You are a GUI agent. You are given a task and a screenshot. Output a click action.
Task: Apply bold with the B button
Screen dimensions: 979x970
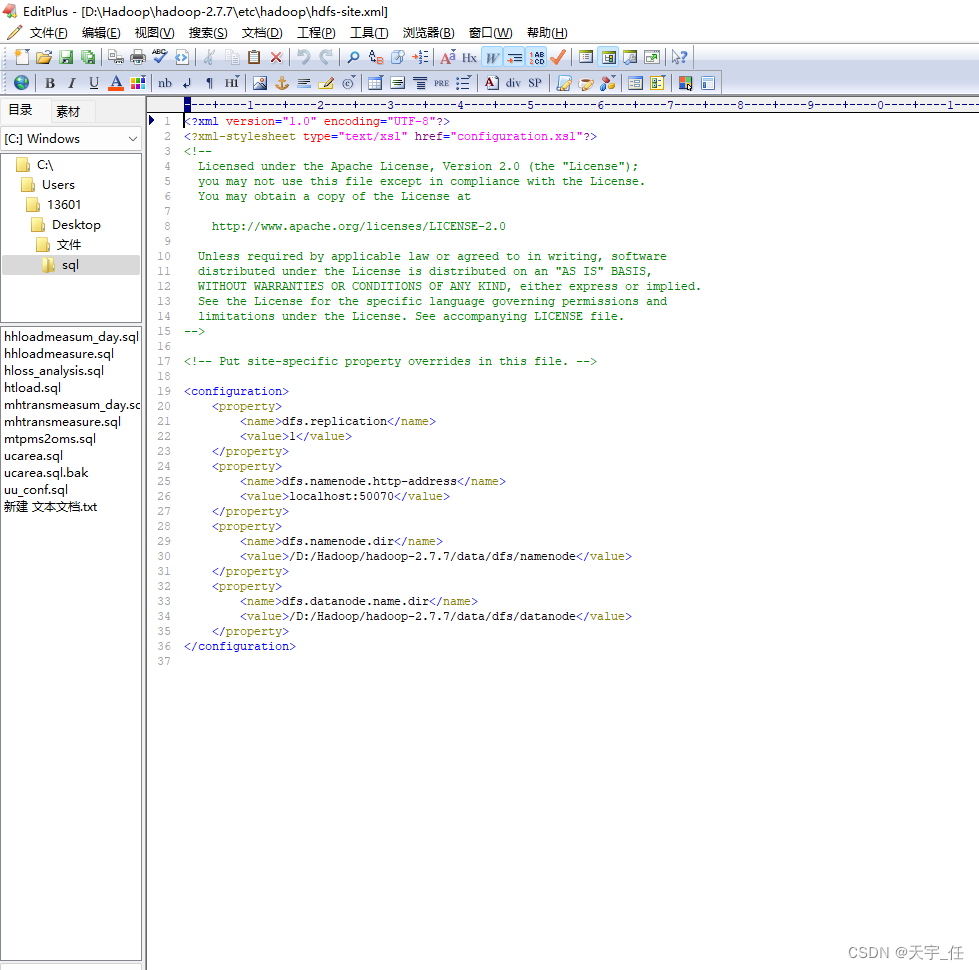coord(50,83)
